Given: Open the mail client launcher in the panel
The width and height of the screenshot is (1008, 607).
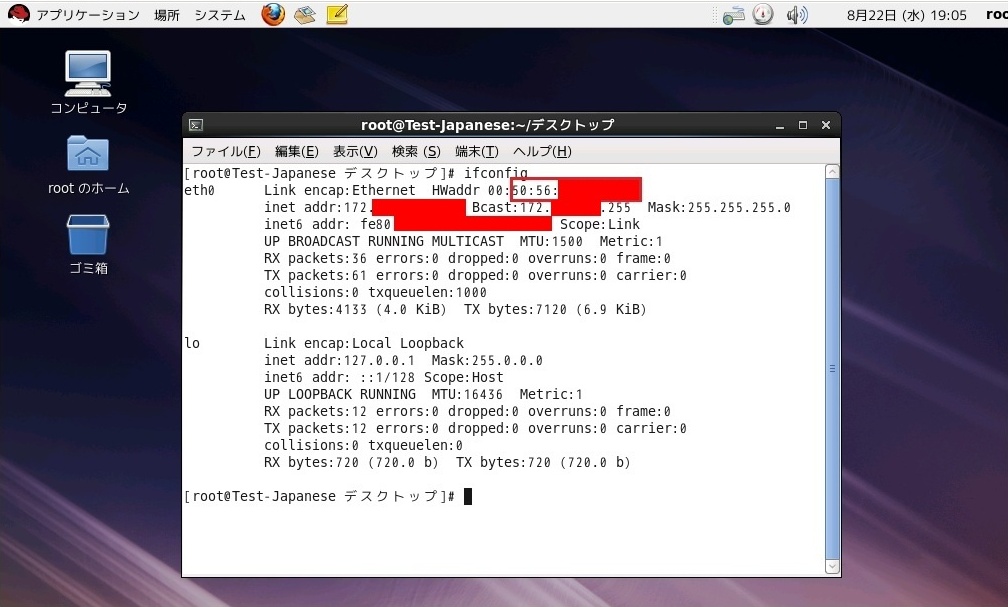Looking at the screenshot, I should [305, 14].
